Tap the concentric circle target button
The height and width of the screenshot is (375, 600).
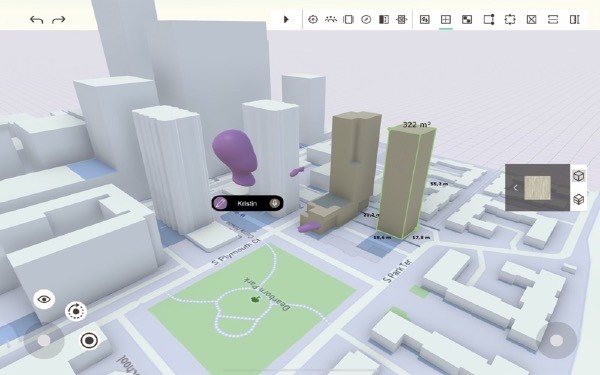coord(90,340)
